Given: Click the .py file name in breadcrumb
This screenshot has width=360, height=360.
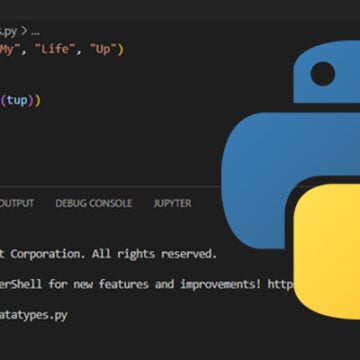Looking at the screenshot, I should click(8, 32).
